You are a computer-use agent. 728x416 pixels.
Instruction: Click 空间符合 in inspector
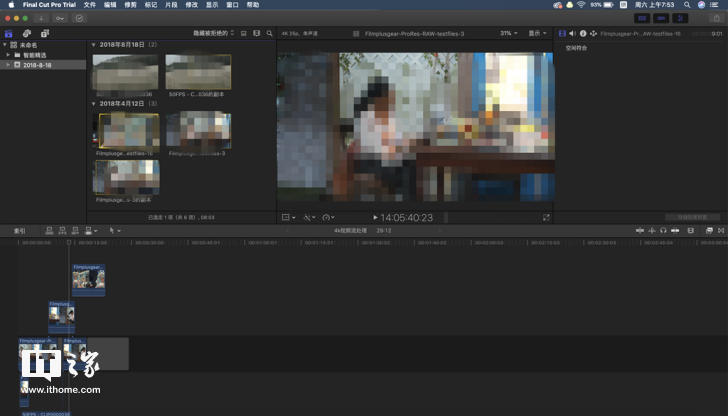click(576, 48)
